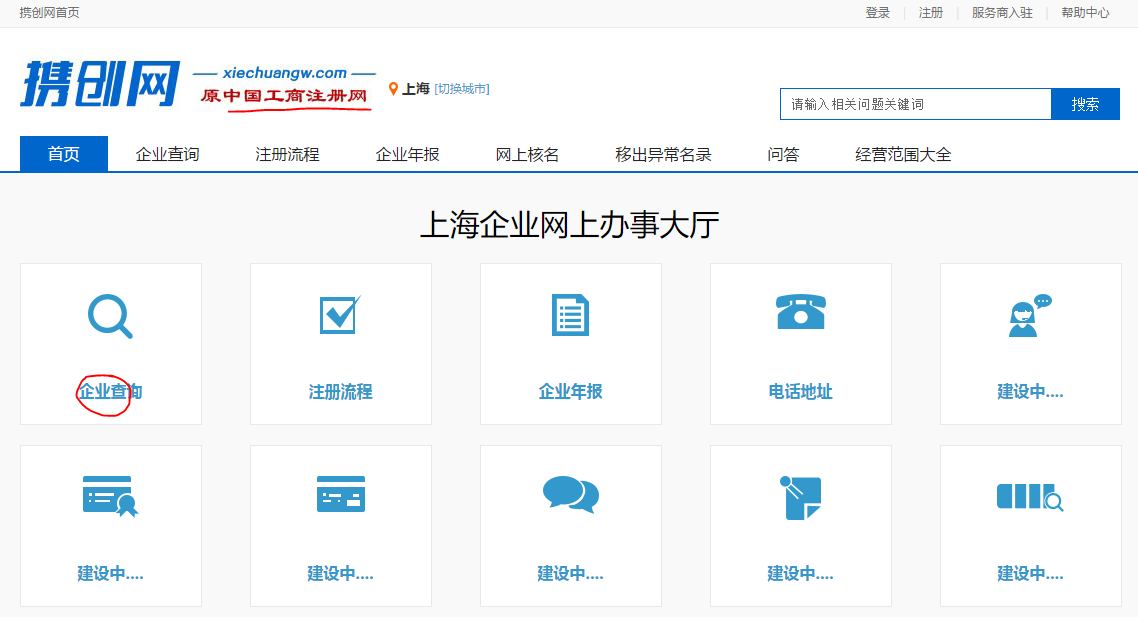
Task: Open the 注册流程 card label
Action: click(340, 392)
